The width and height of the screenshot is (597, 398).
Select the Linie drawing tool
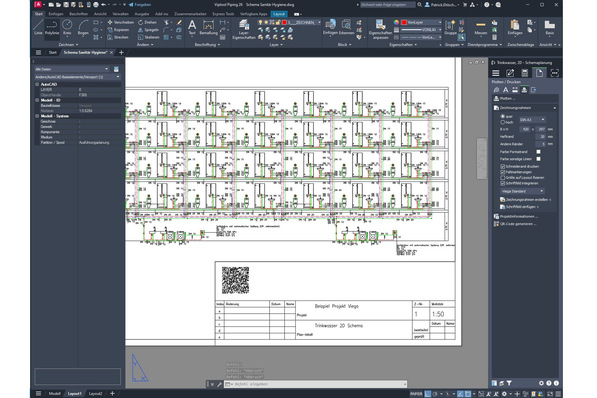coord(38,27)
